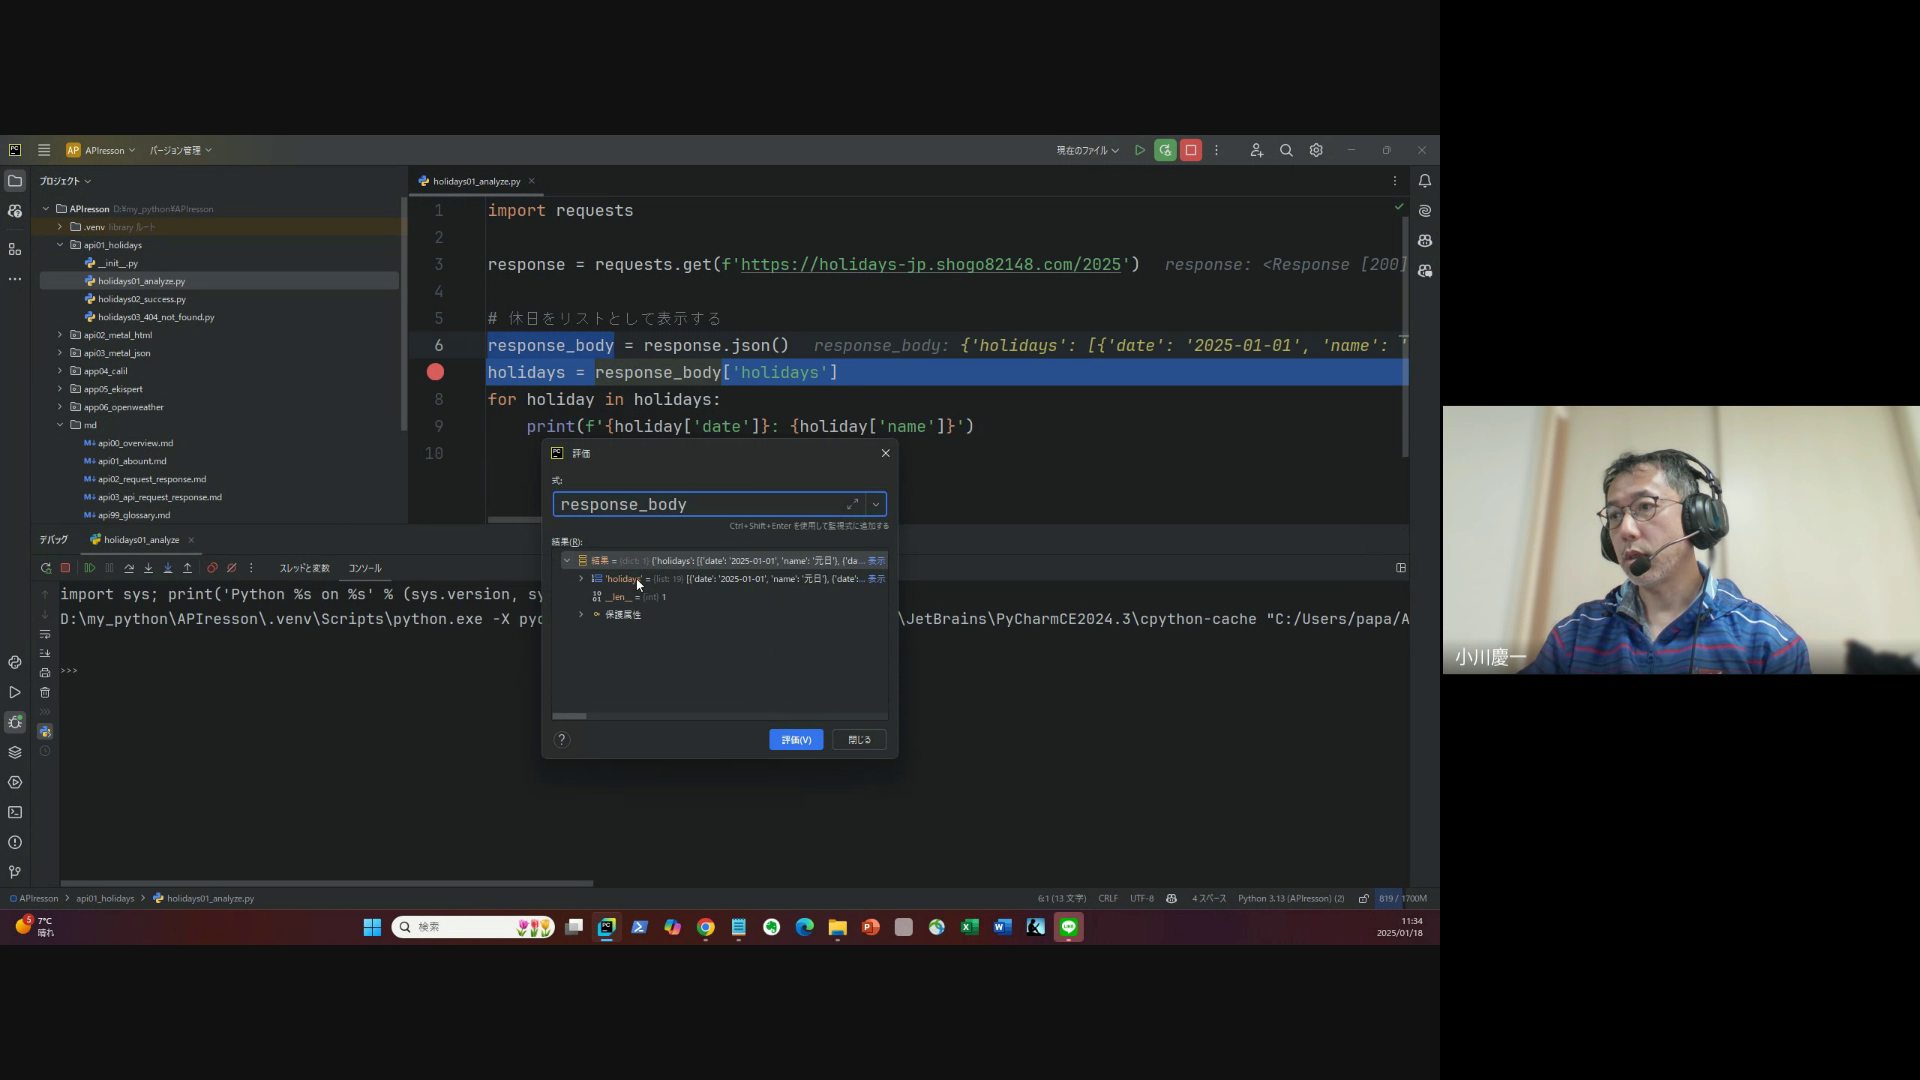Image resolution: width=1920 pixels, height=1080 pixels.
Task: Expand the 'holidays' list result node
Action: pos(581,579)
